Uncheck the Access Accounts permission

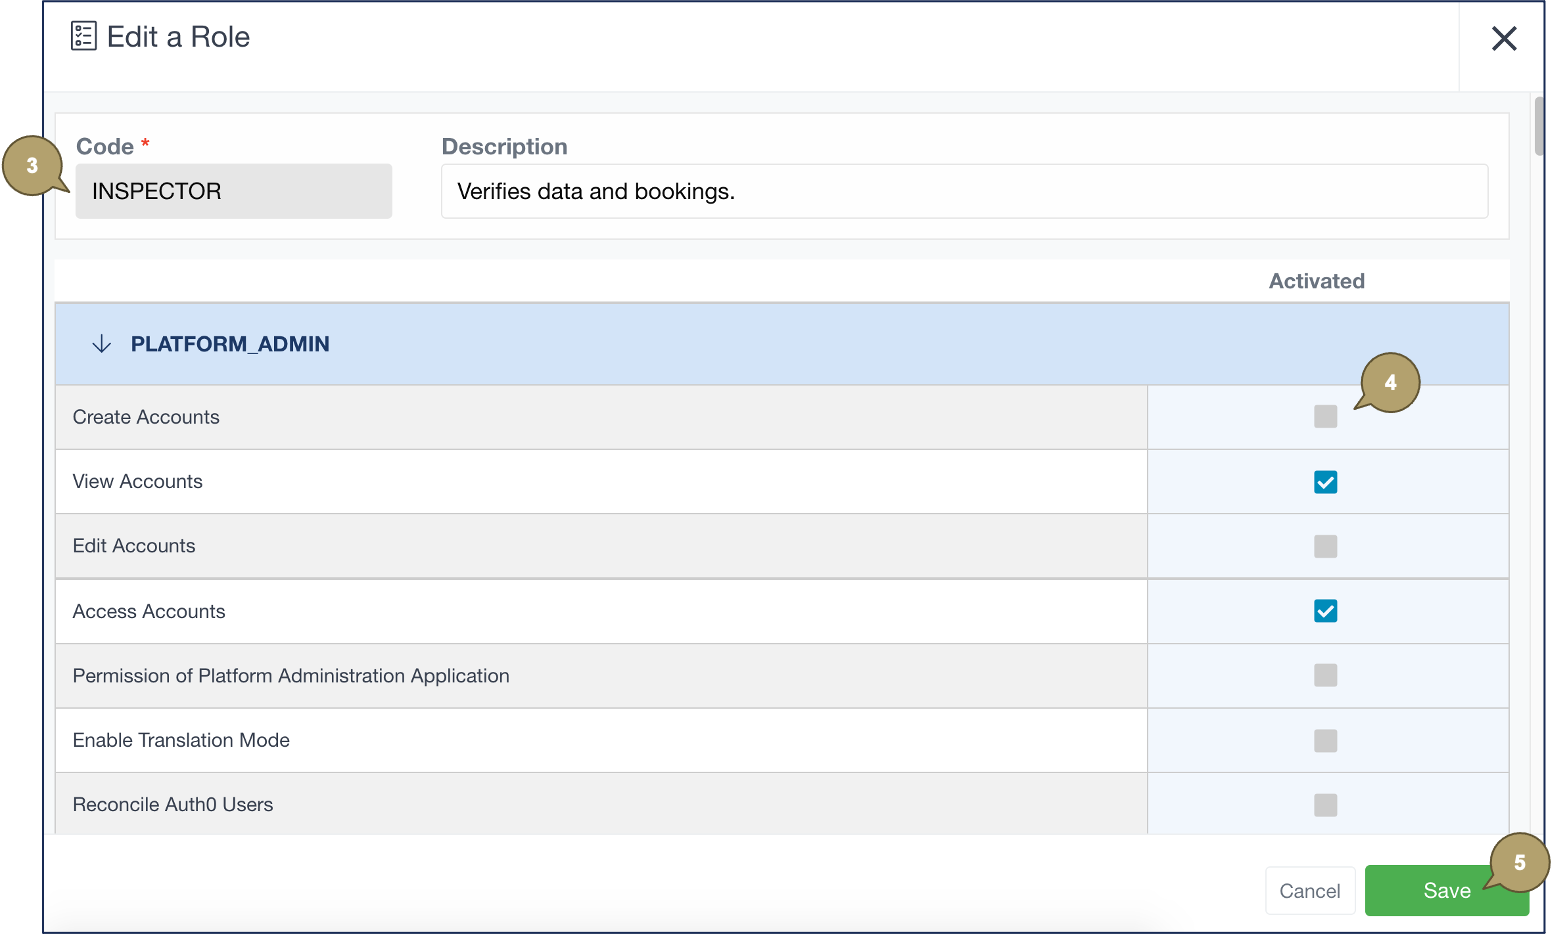[1325, 611]
